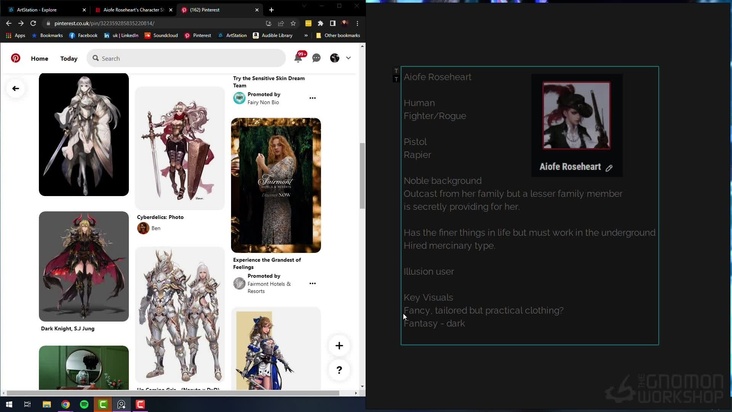Switch to Aiofe Roseheart's Character tab
Image resolution: width=732 pixels, height=412 pixels.
tap(133, 9)
